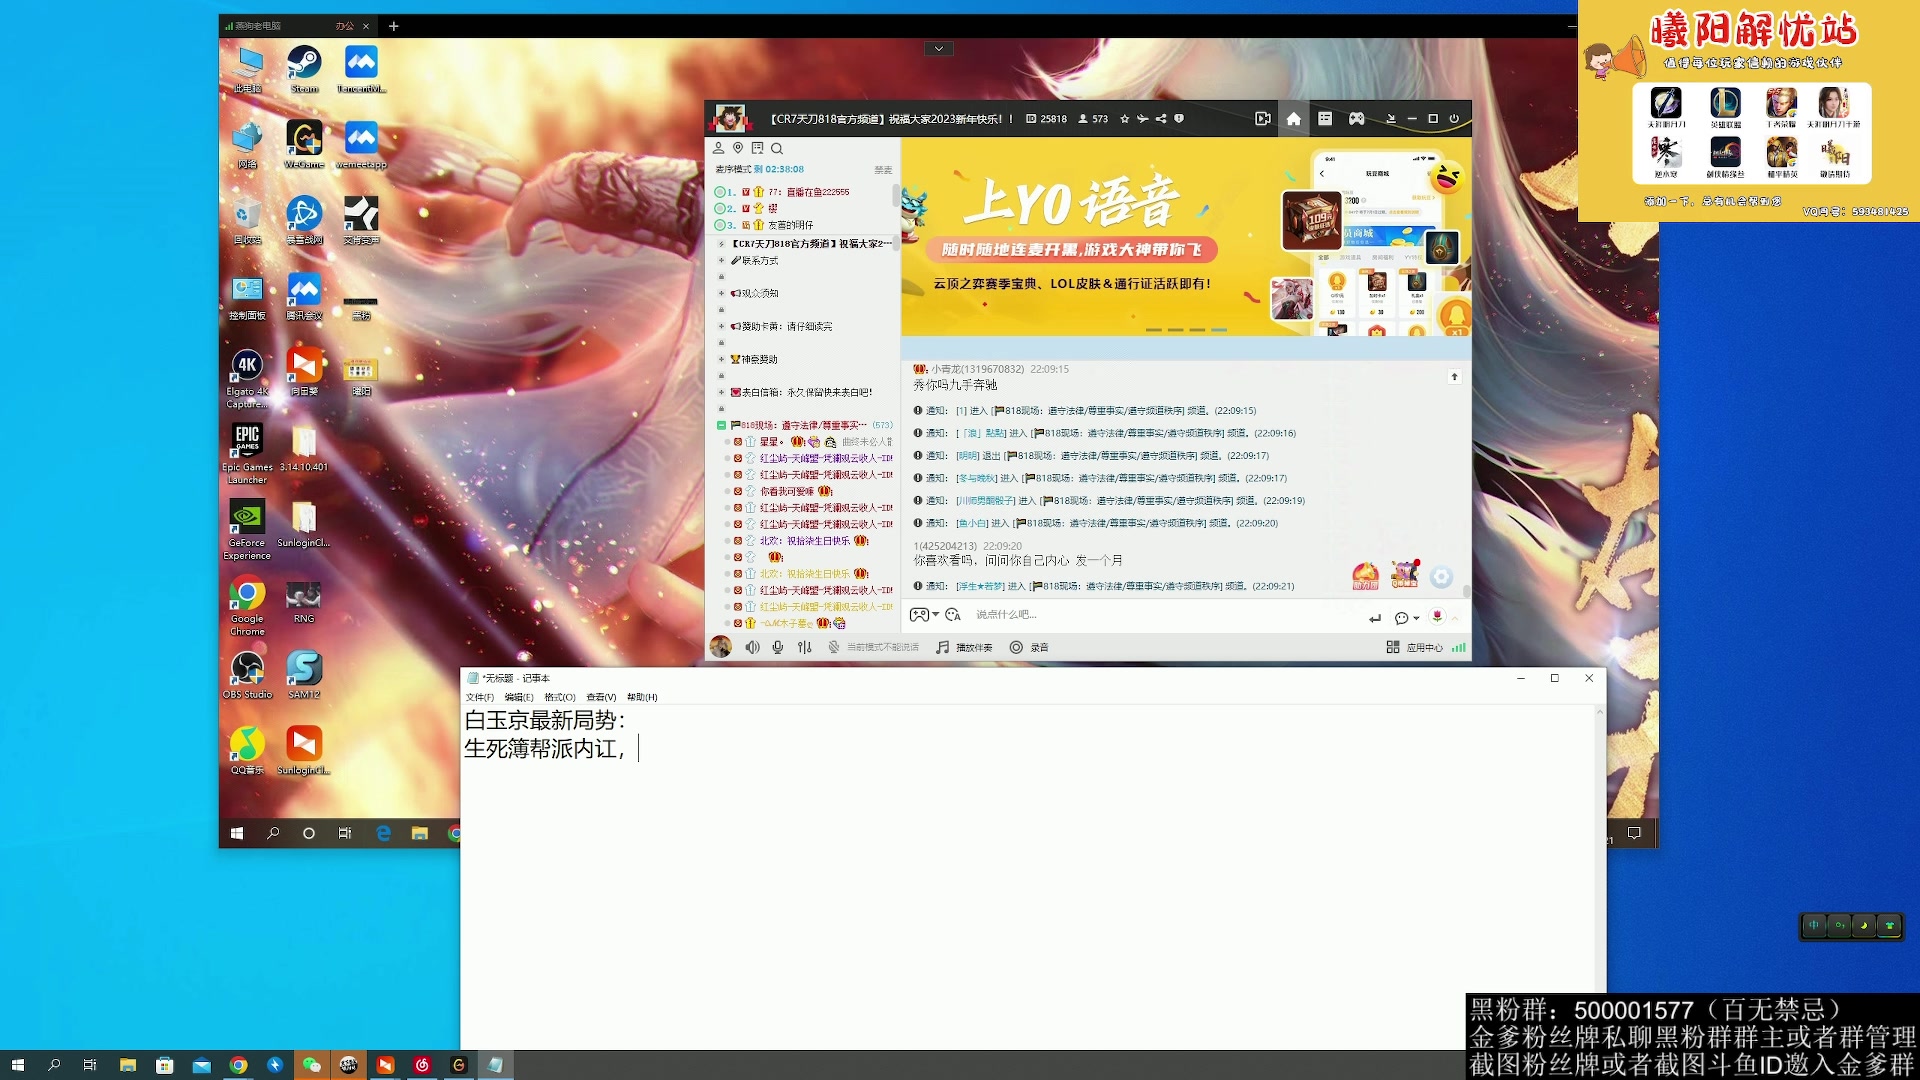Toggle the speaker volume icon in YY

[x=753, y=647]
